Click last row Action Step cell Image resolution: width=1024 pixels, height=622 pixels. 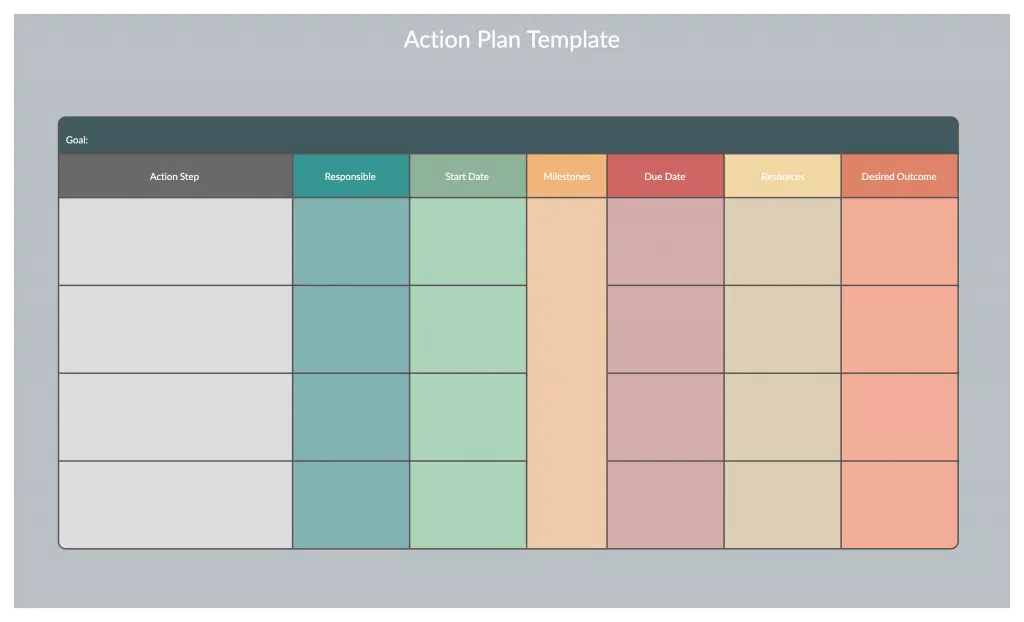175,505
